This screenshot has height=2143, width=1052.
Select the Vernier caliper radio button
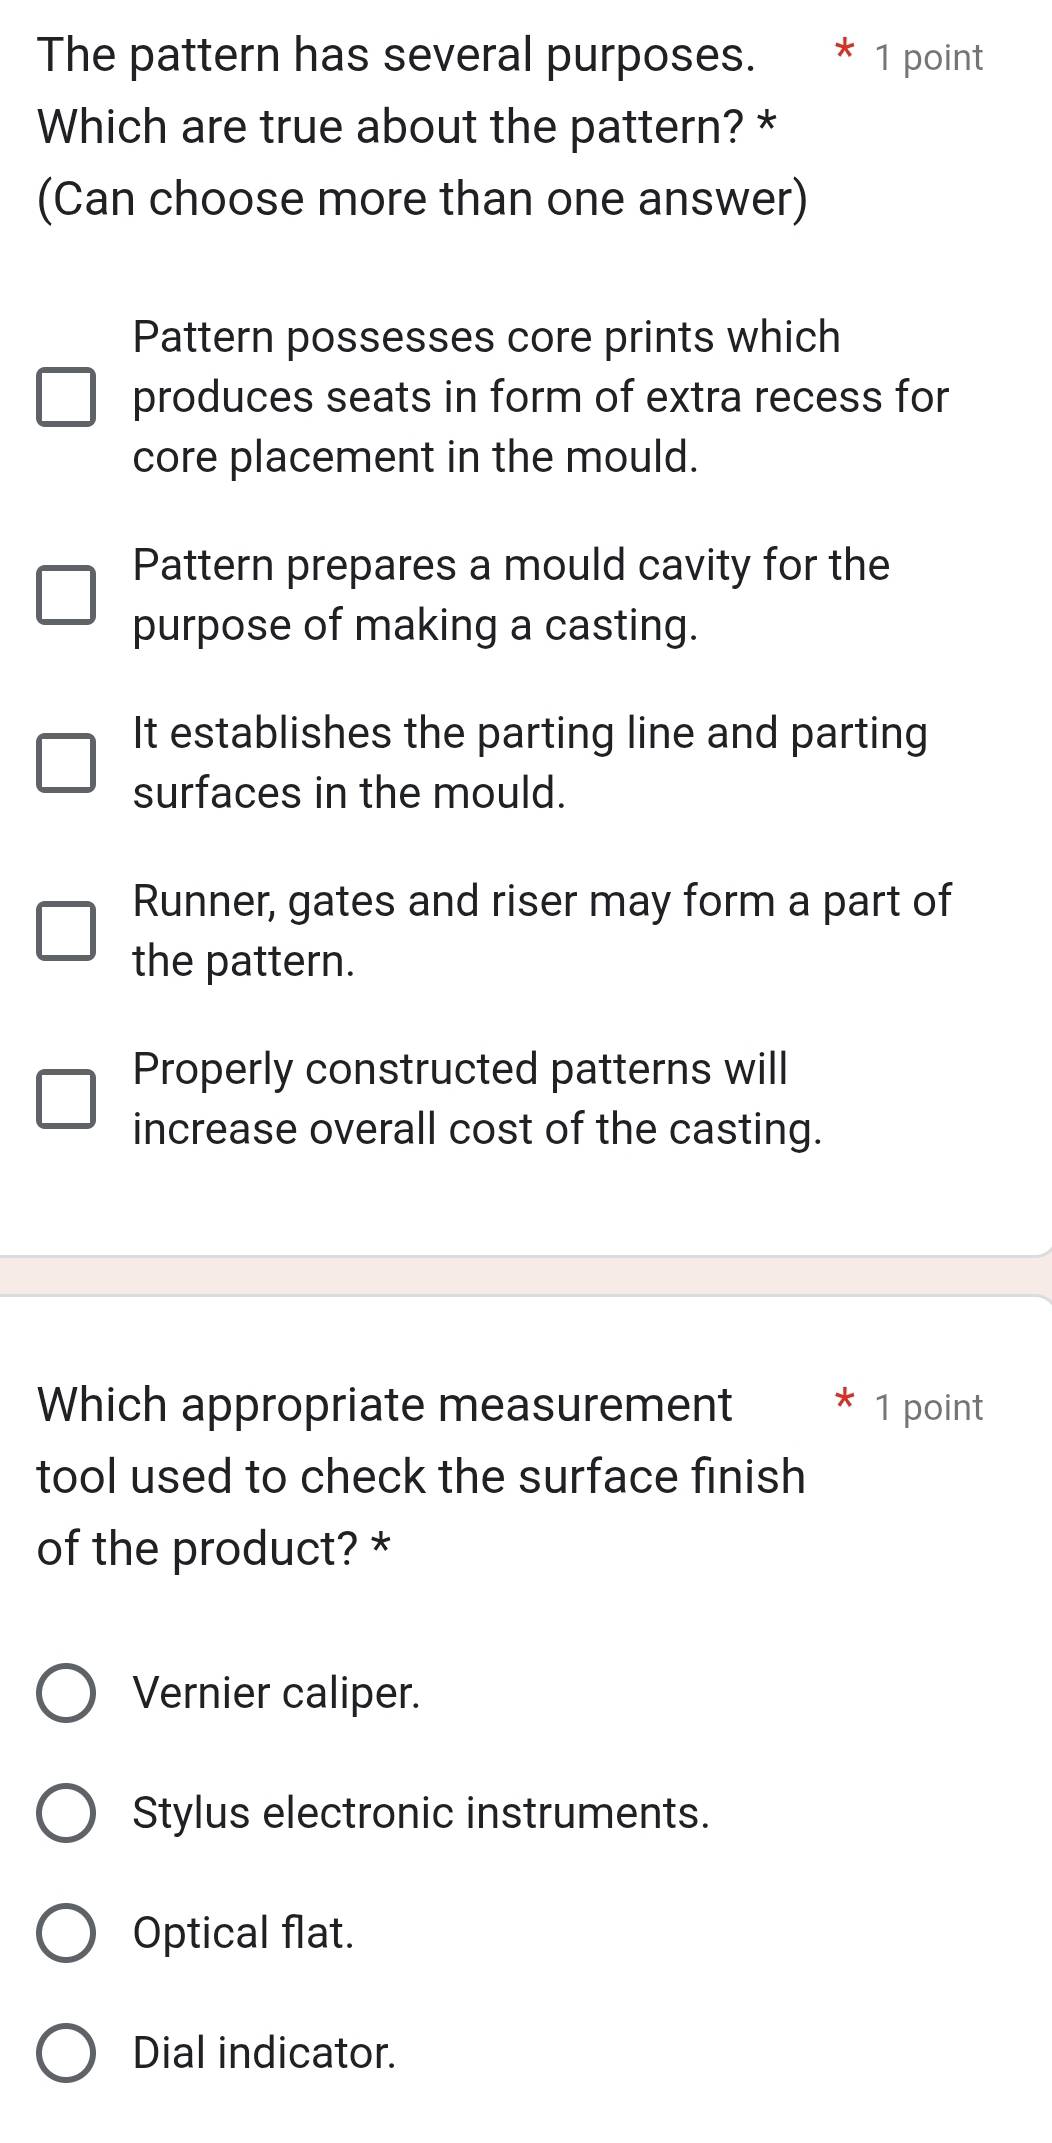(x=66, y=1694)
